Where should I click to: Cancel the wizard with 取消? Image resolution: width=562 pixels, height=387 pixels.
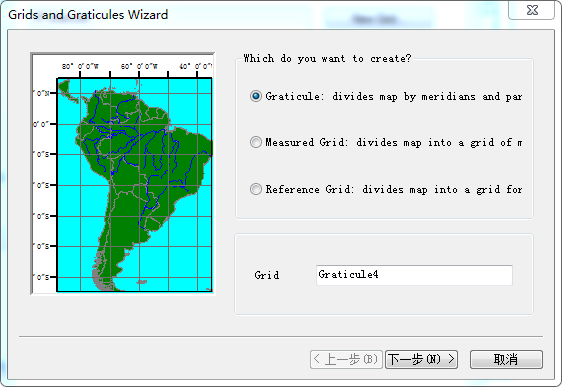pyautogui.click(x=506, y=359)
